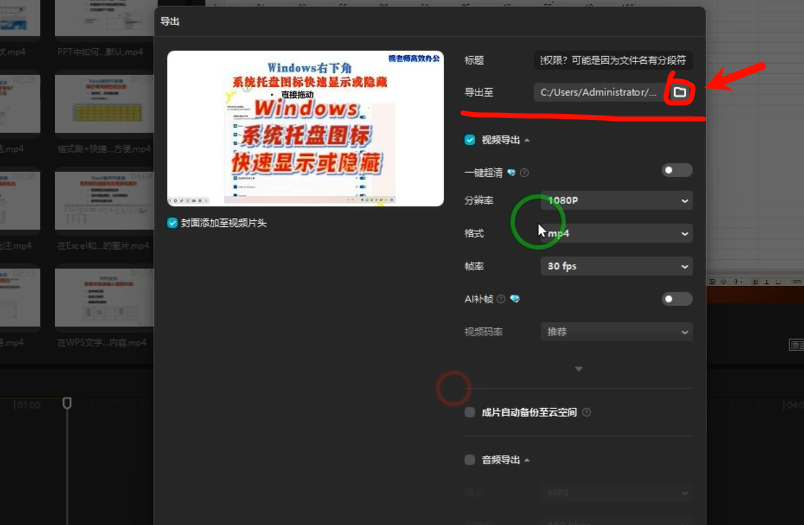The height and width of the screenshot is (525, 804).
Task: Click the cover preview thumbnail in export dialog
Action: (305, 129)
